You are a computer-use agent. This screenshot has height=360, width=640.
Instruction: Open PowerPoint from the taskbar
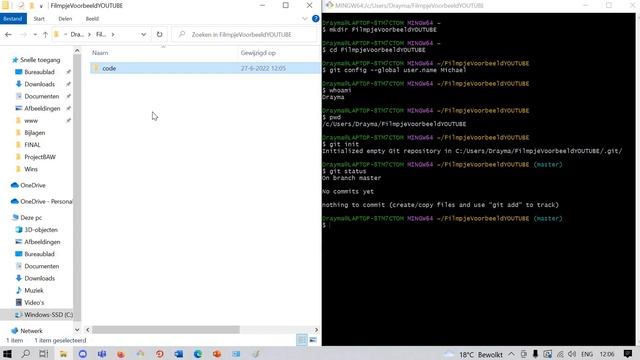click(x=217, y=354)
